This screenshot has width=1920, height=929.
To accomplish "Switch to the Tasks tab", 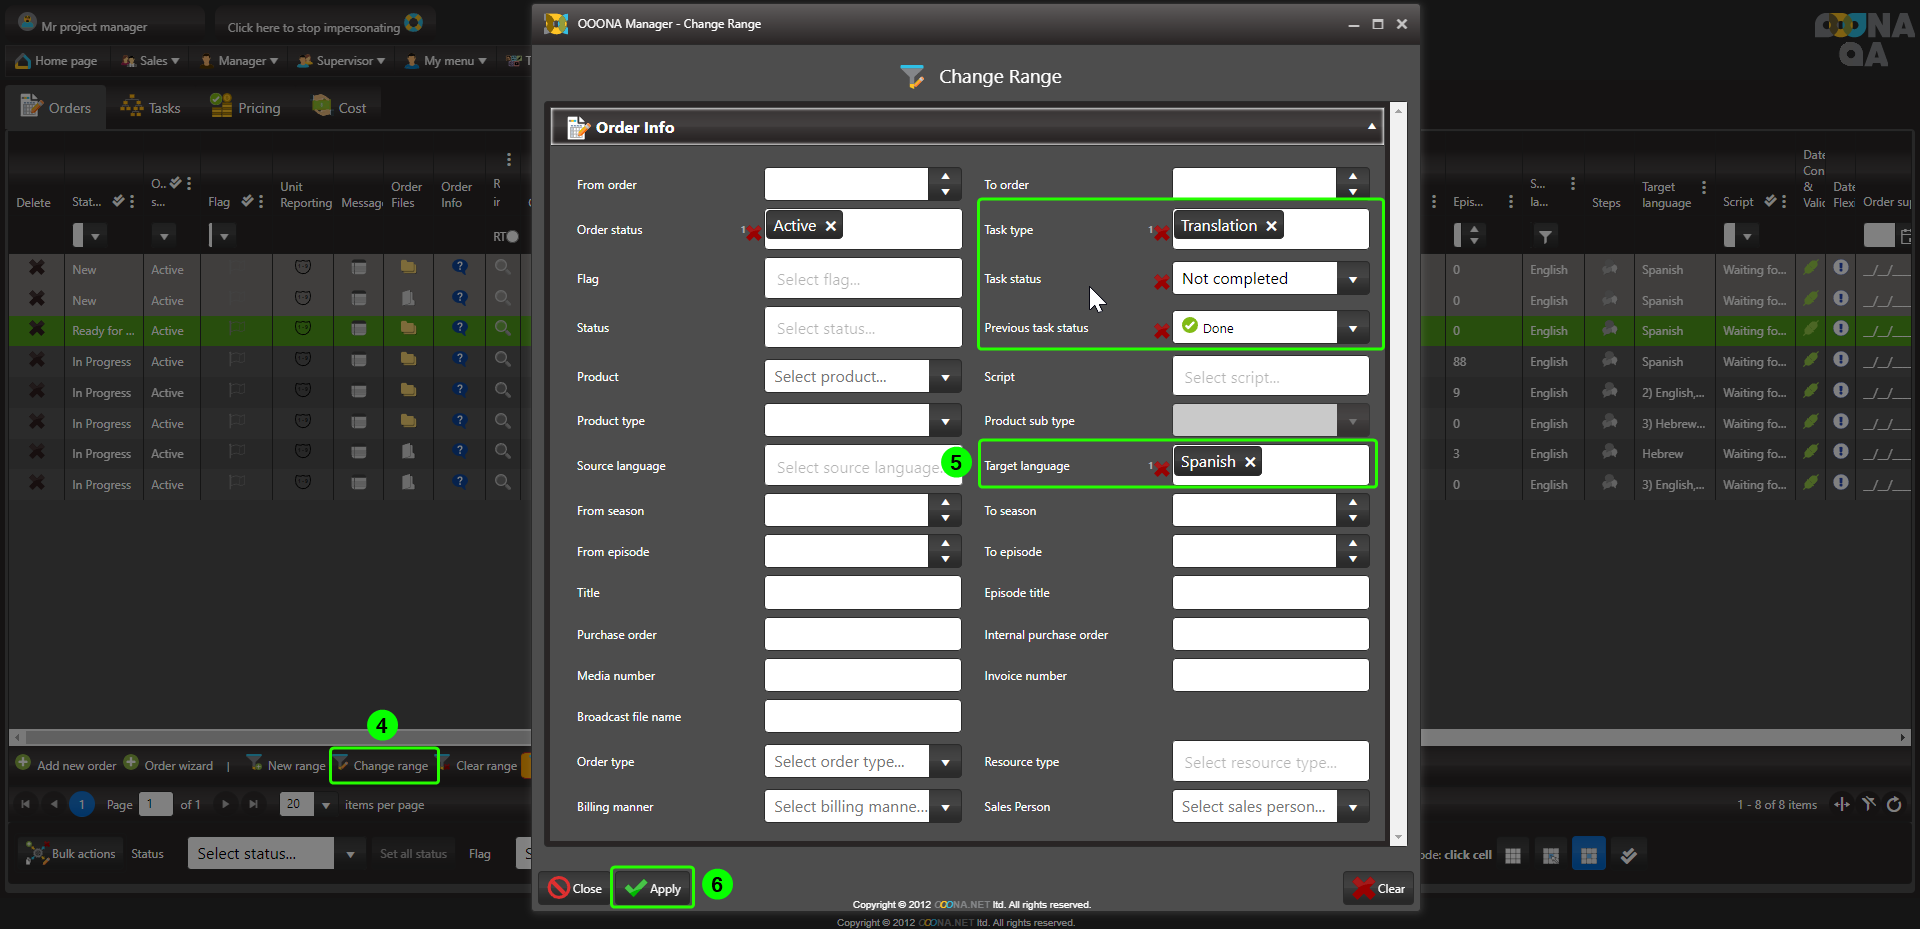I will (x=151, y=108).
